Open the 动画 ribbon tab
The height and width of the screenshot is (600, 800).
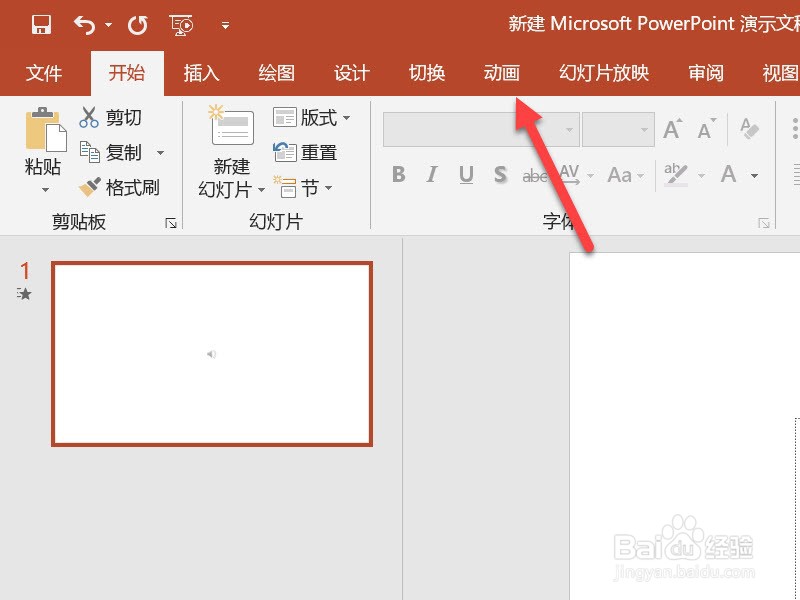[502, 73]
